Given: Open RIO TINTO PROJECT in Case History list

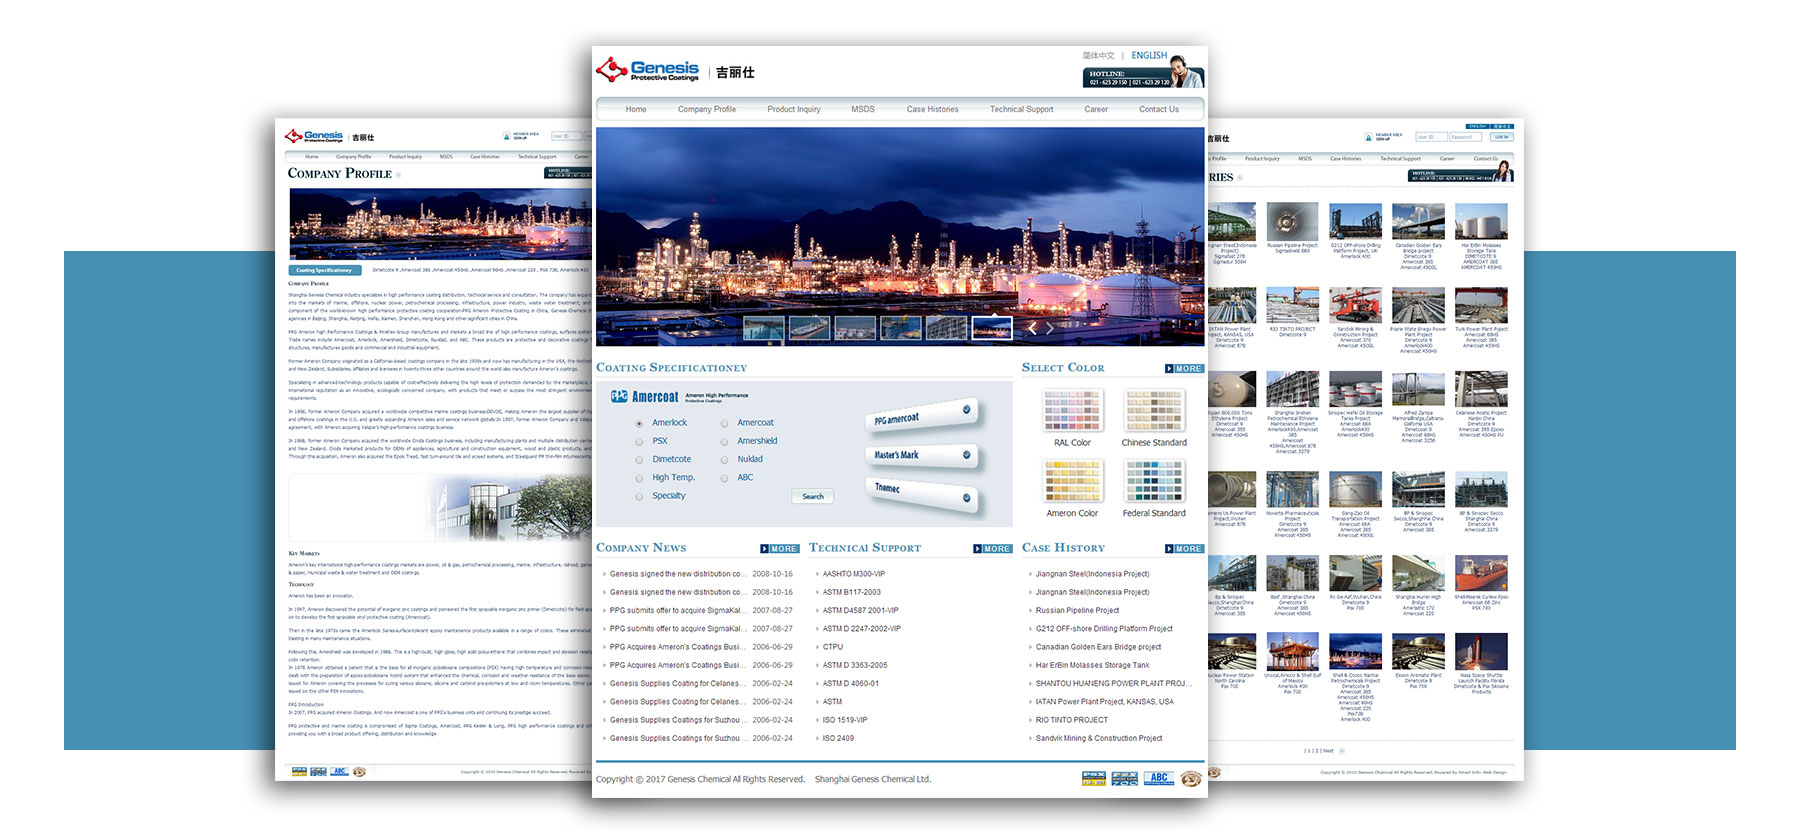Looking at the screenshot, I should point(1071,720).
